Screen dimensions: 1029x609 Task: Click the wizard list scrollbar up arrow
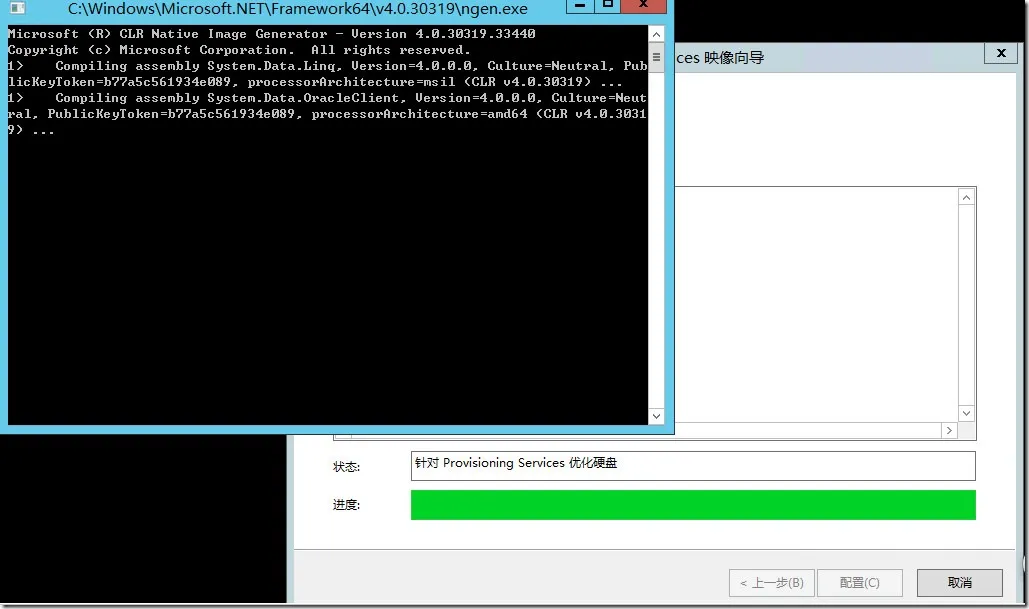[966, 196]
